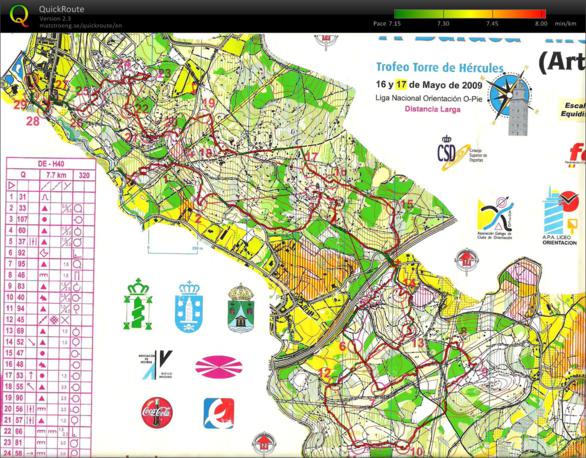Select the blue tower coat of arms
The width and height of the screenshot is (586, 458).
[189, 306]
